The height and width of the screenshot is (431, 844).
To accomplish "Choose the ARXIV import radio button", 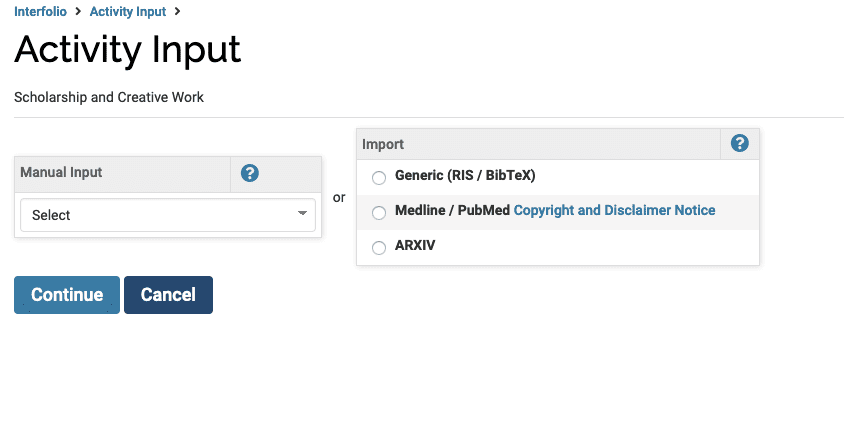I will coord(379,248).
